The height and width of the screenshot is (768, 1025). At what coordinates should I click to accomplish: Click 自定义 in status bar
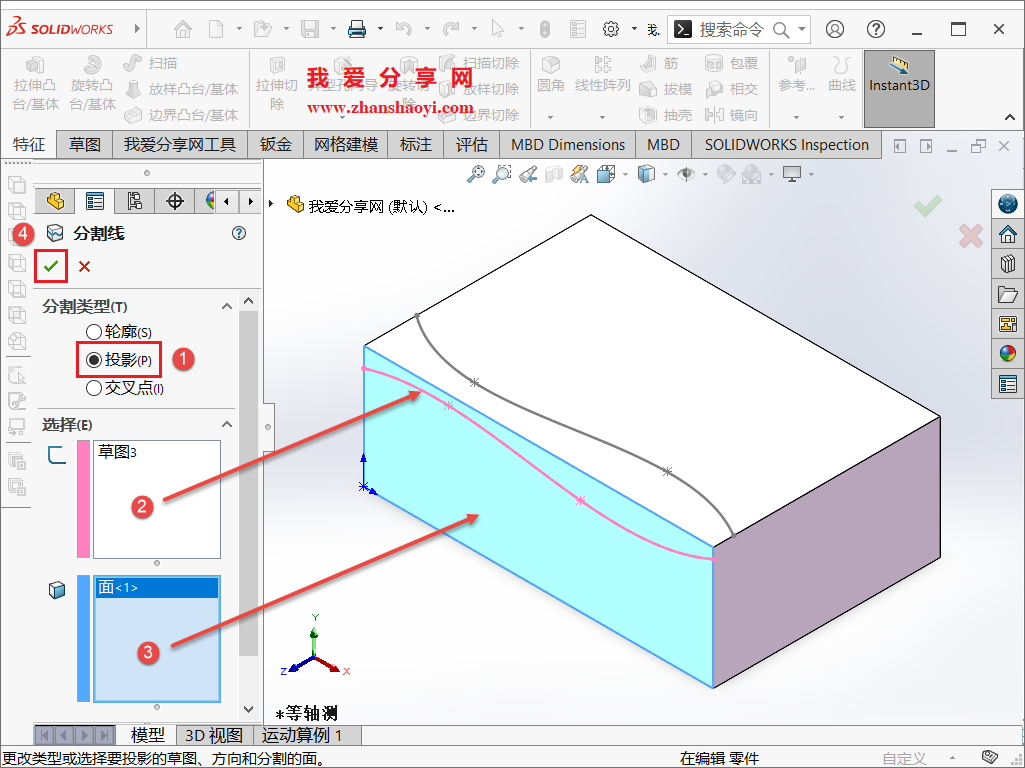[x=905, y=758]
